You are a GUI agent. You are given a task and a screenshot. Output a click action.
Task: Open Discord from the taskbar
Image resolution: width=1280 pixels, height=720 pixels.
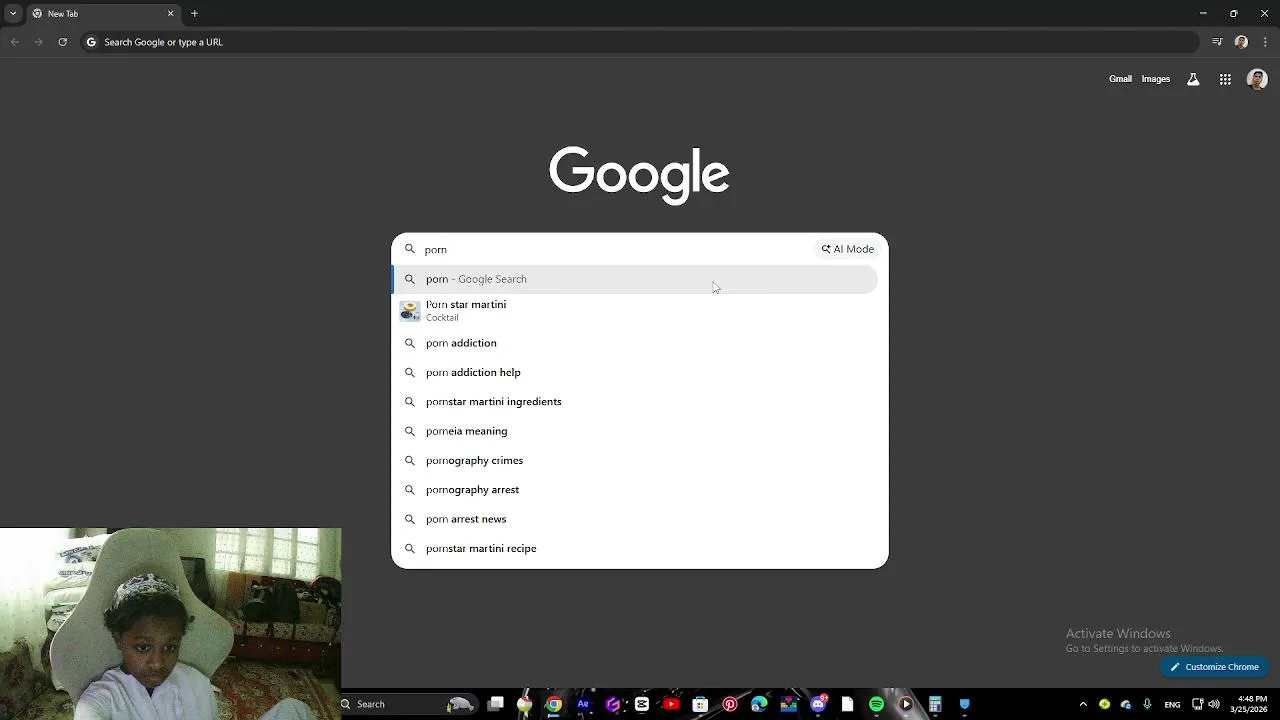pyautogui.click(x=818, y=704)
